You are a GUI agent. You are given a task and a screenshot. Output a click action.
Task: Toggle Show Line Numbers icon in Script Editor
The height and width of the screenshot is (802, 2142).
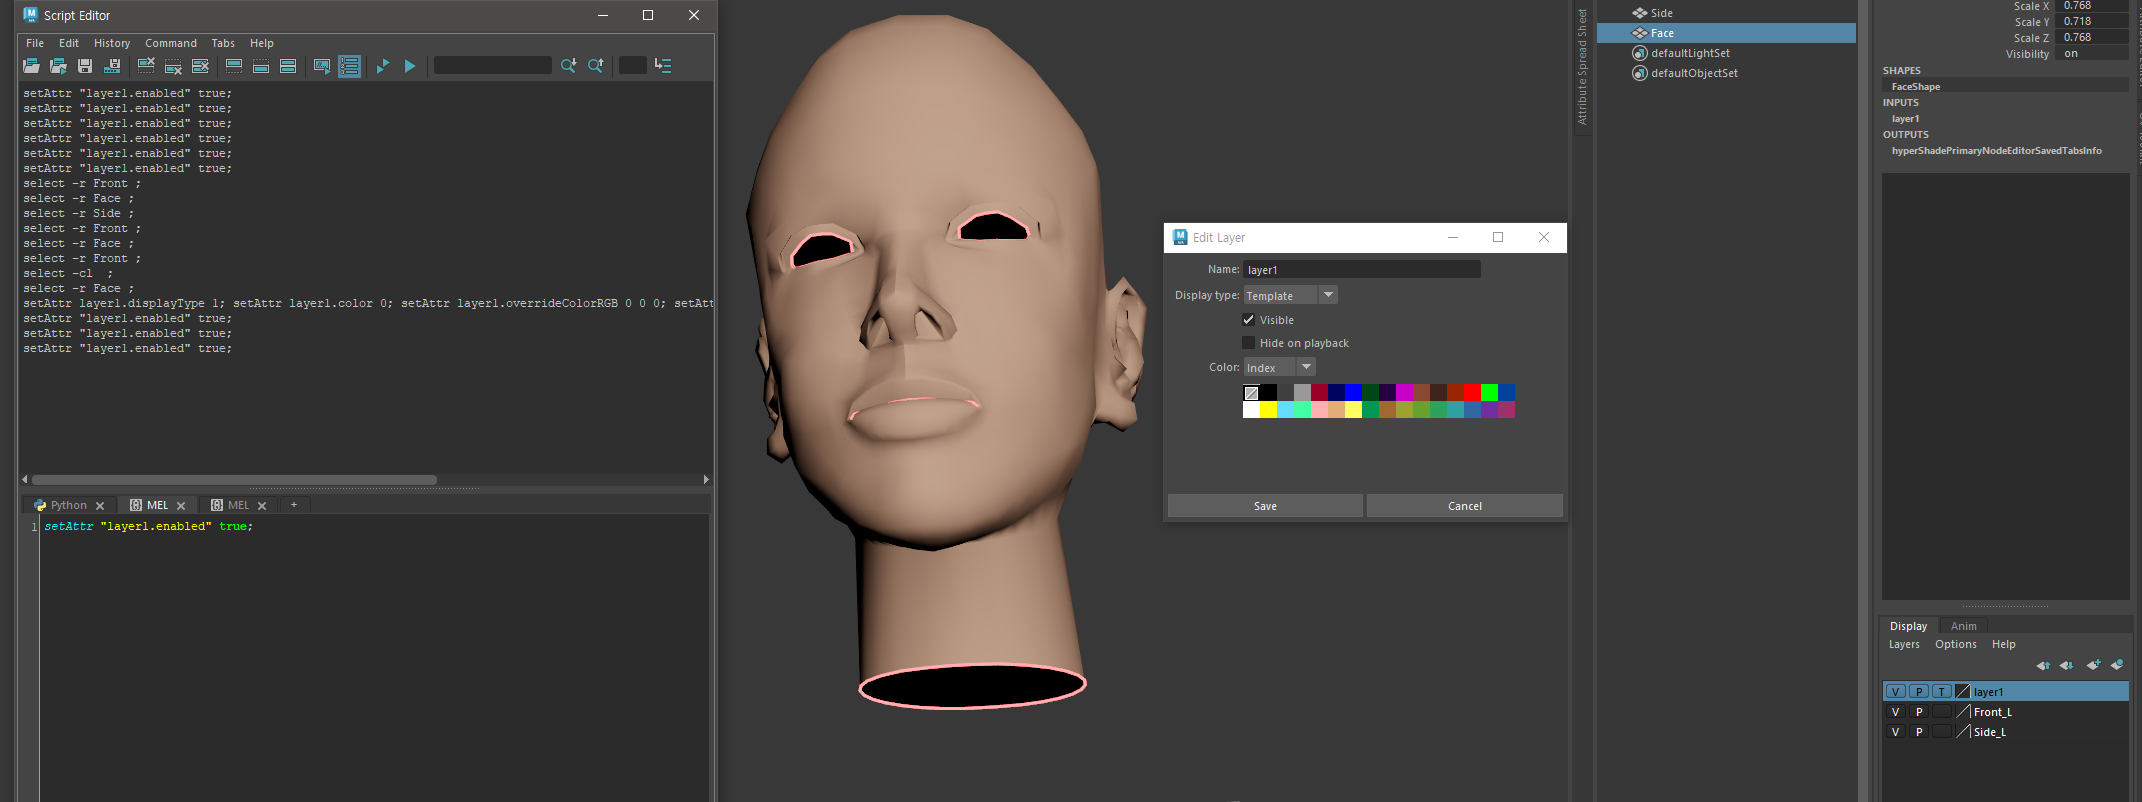tap(349, 66)
